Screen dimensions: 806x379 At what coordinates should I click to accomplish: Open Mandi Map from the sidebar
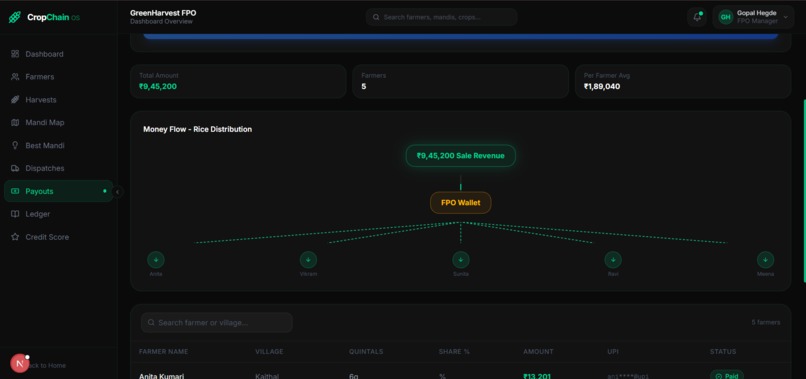(x=59, y=122)
